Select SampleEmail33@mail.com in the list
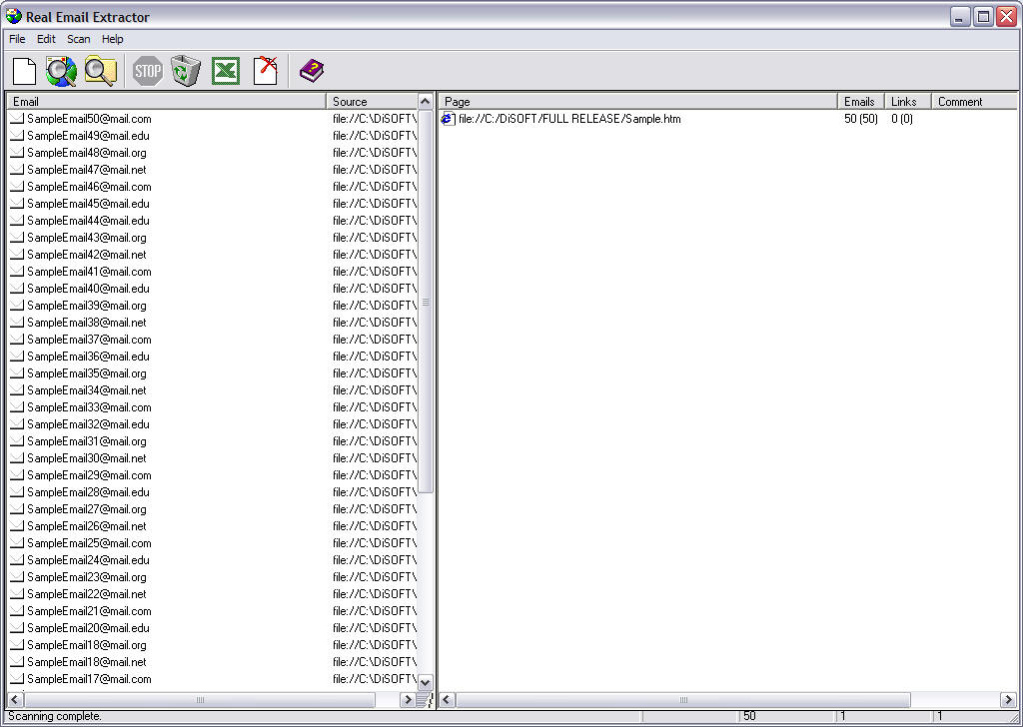Screen dimensions: 1023x727 click(x=89, y=407)
